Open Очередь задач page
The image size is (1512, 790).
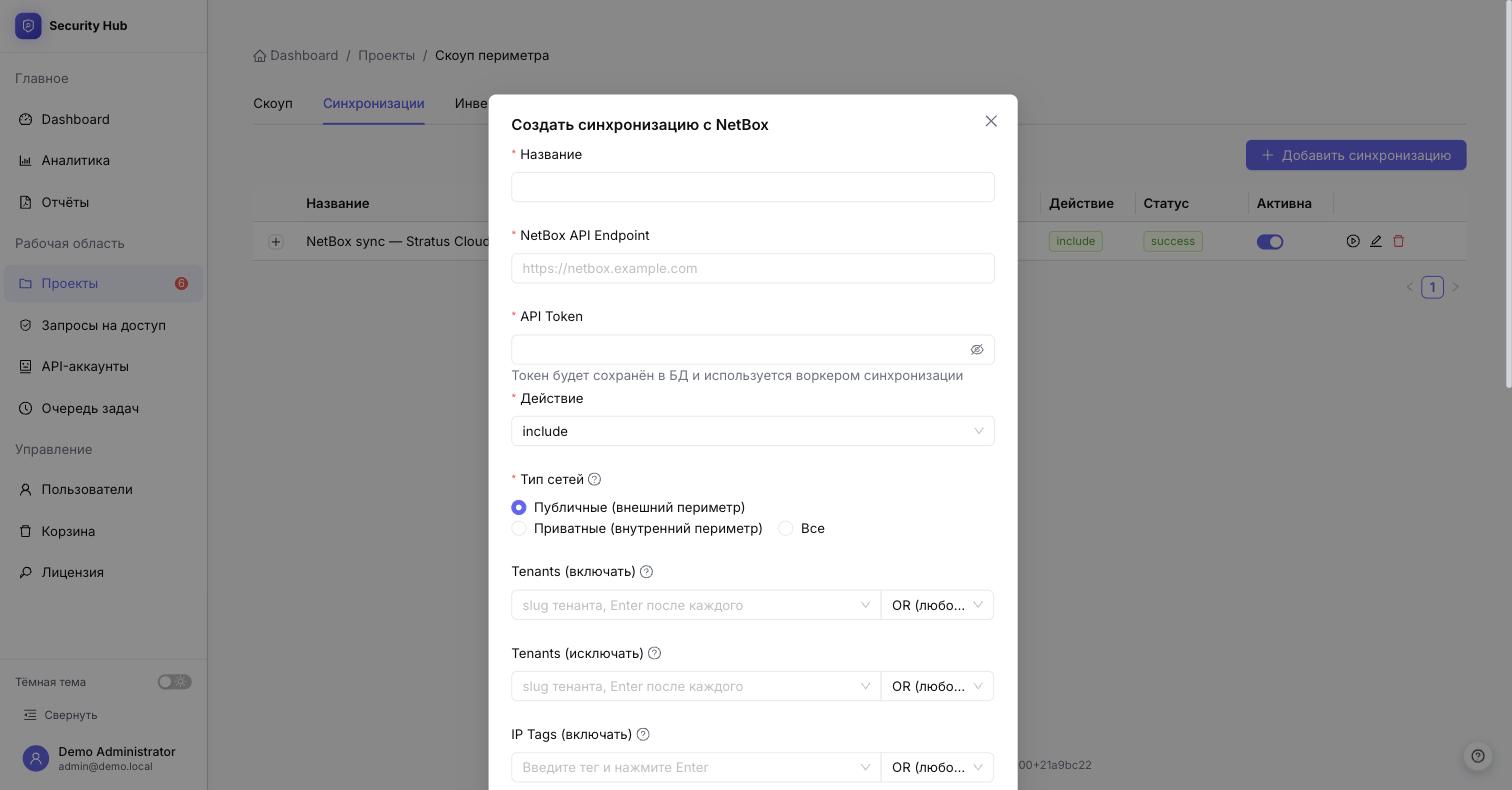tap(103, 408)
